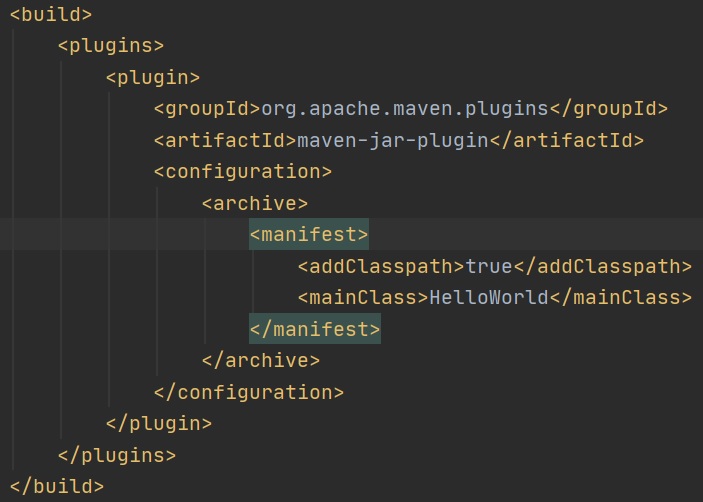The image size is (703, 502).
Task: Click the opening <build> tag
Action: click(51, 14)
